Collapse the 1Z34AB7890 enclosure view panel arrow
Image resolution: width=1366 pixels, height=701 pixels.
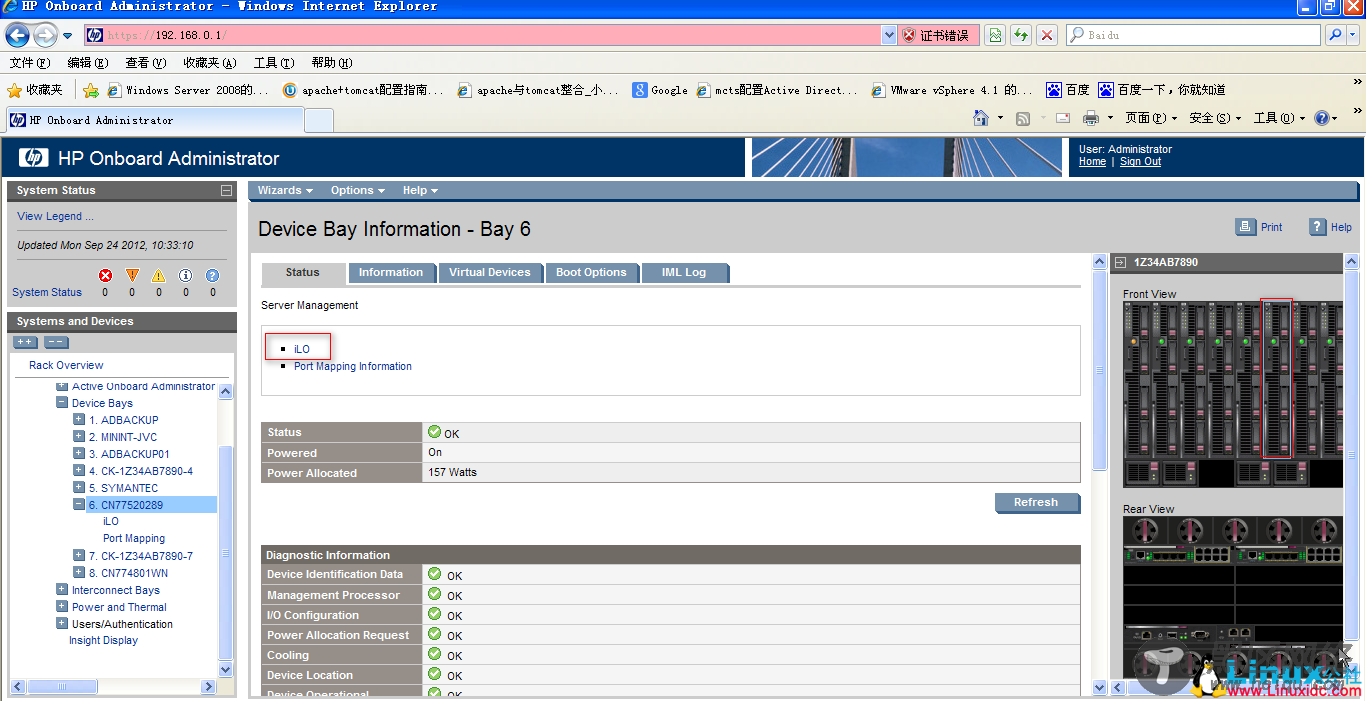pyautogui.click(x=1120, y=262)
